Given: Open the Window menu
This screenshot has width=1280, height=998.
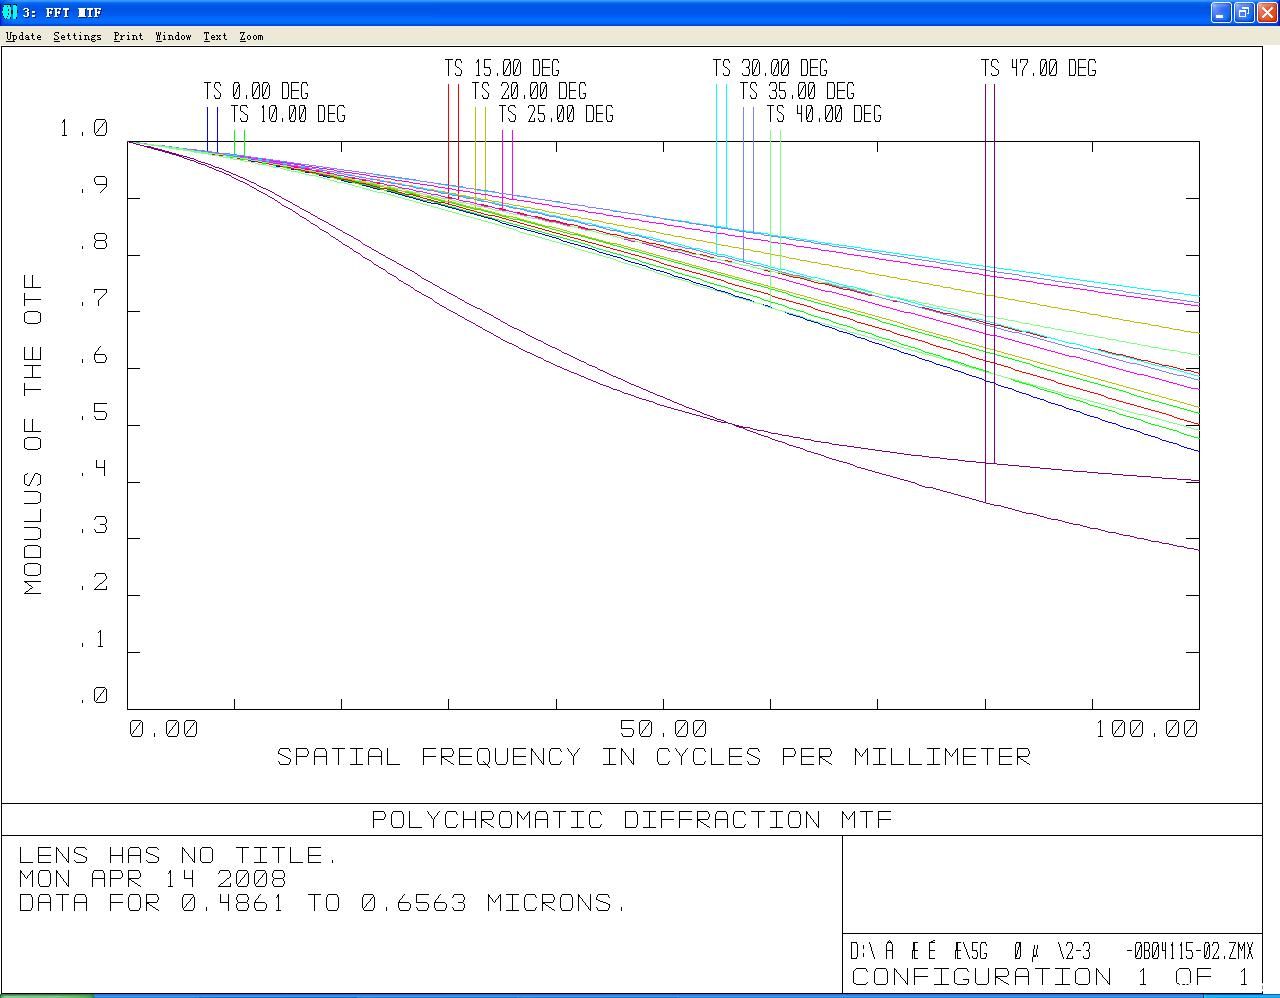Looking at the screenshot, I should click(x=173, y=36).
